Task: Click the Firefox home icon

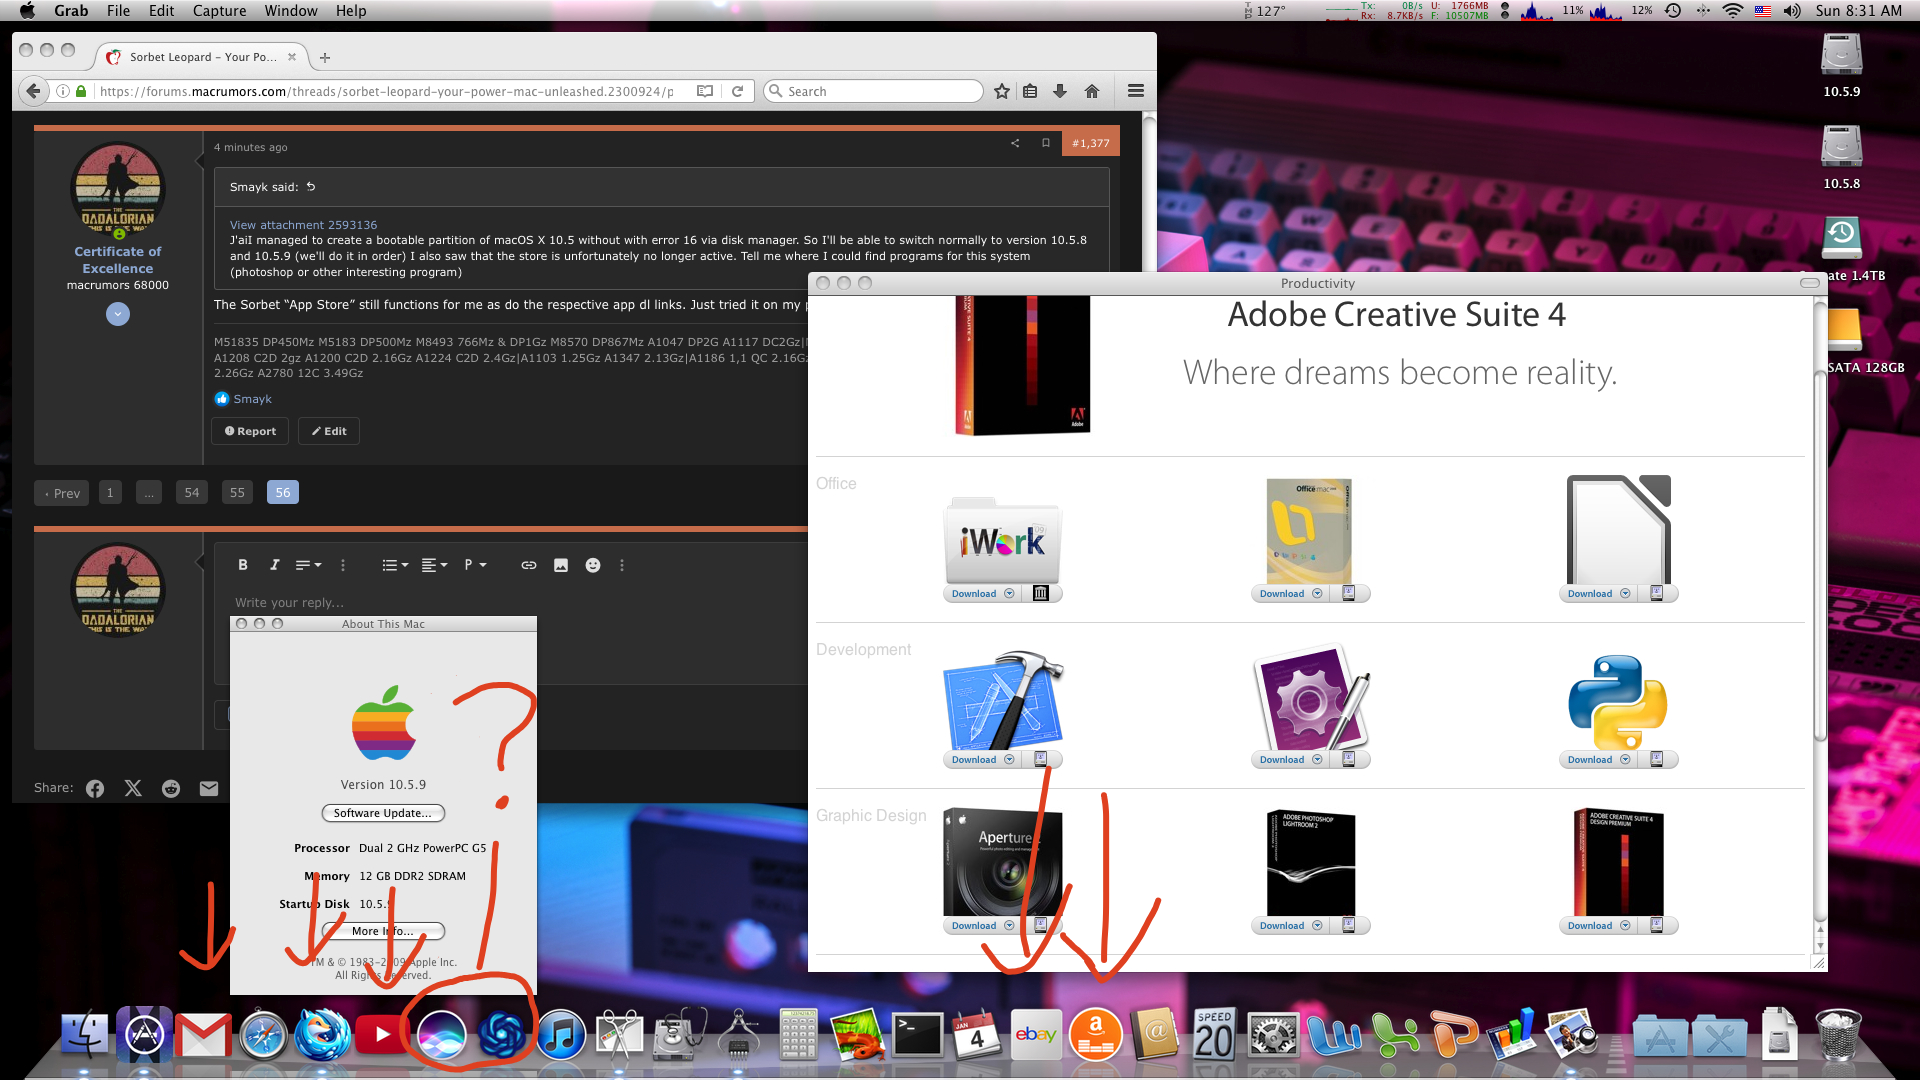Action: point(1092,91)
